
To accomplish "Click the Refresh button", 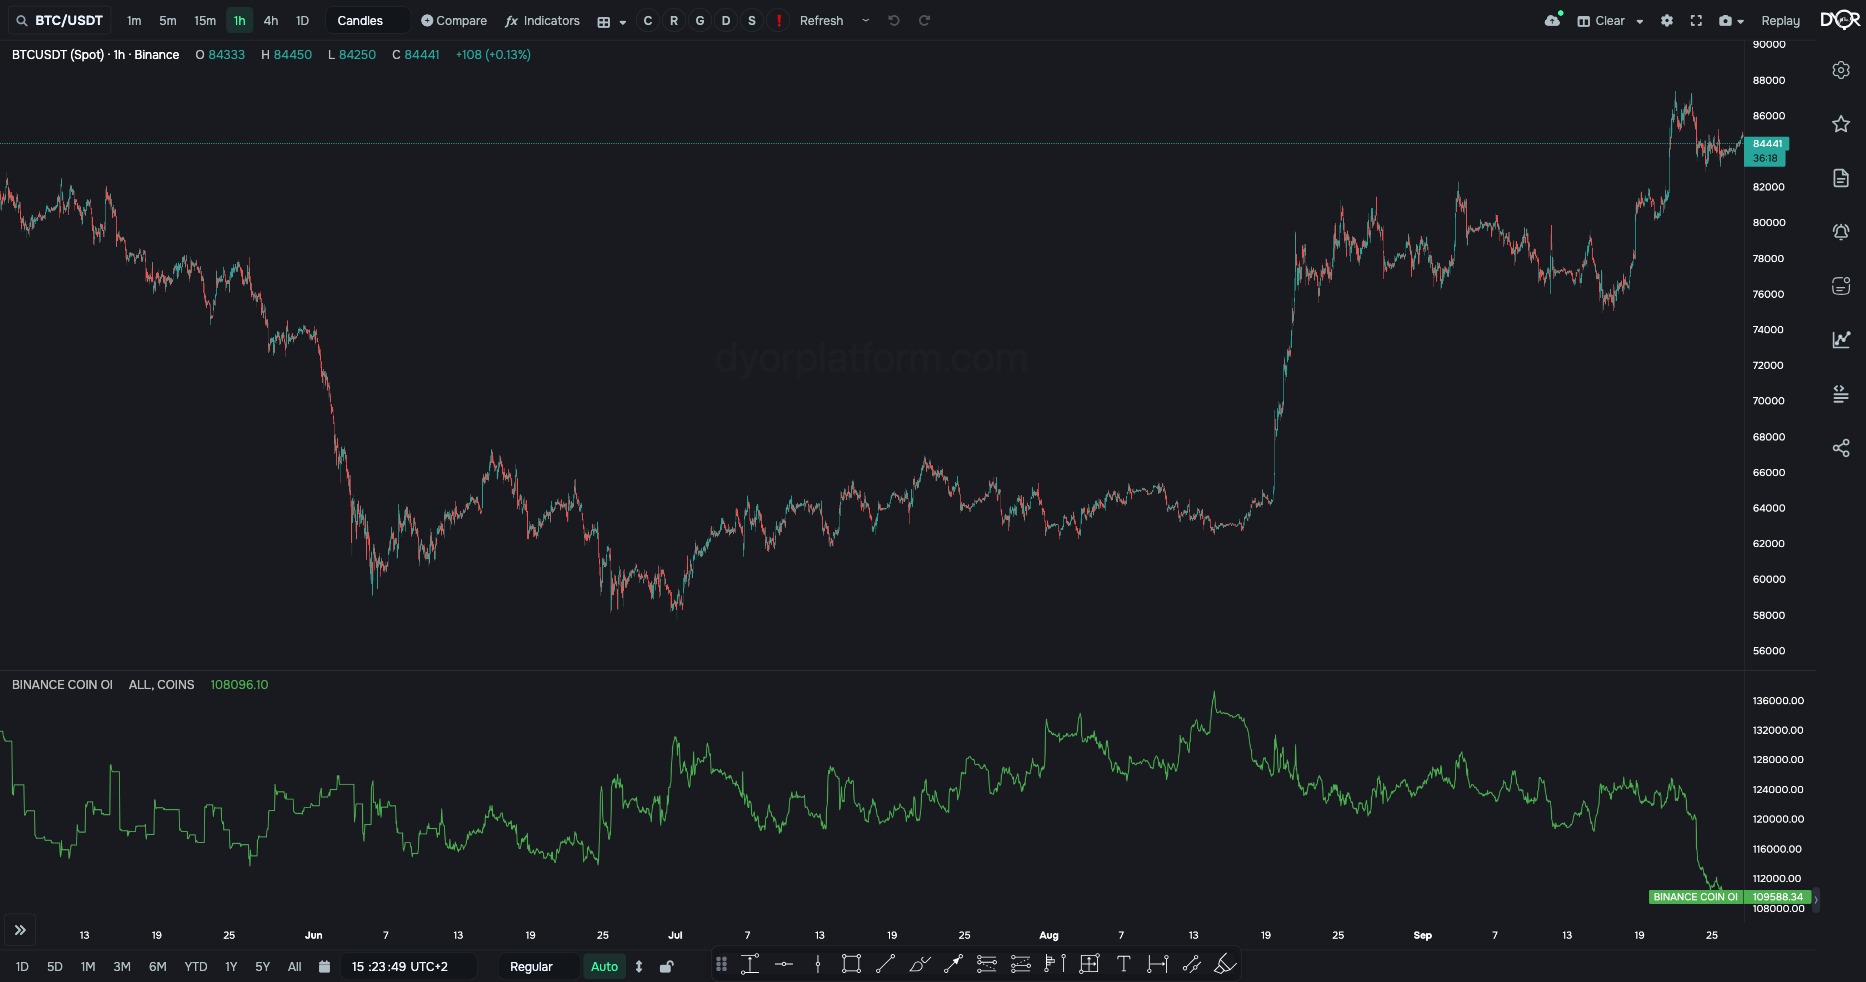I will click(x=822, y=20).
